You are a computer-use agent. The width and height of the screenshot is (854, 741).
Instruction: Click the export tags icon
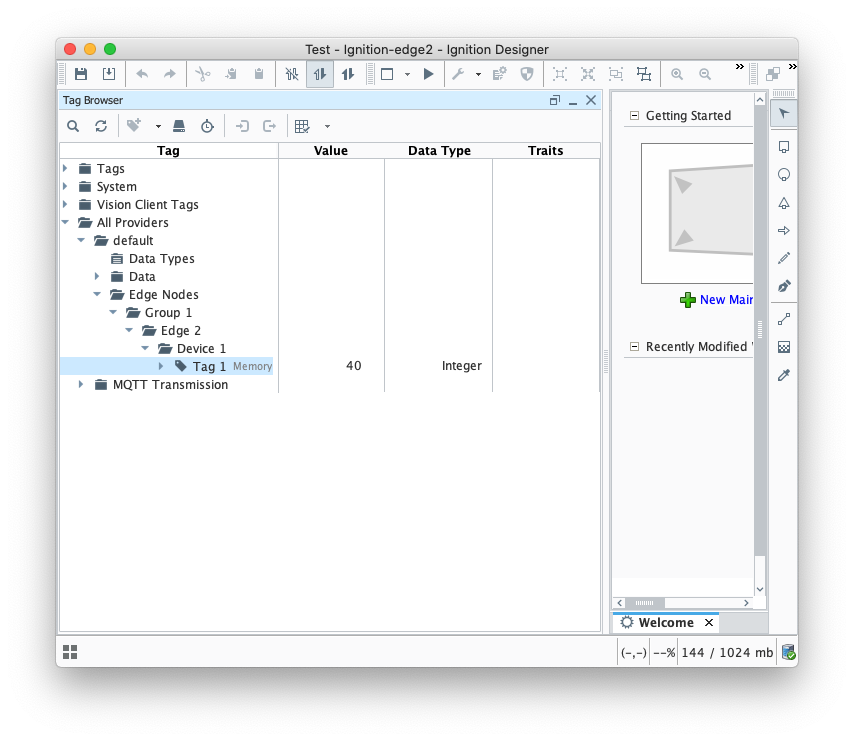270,126
